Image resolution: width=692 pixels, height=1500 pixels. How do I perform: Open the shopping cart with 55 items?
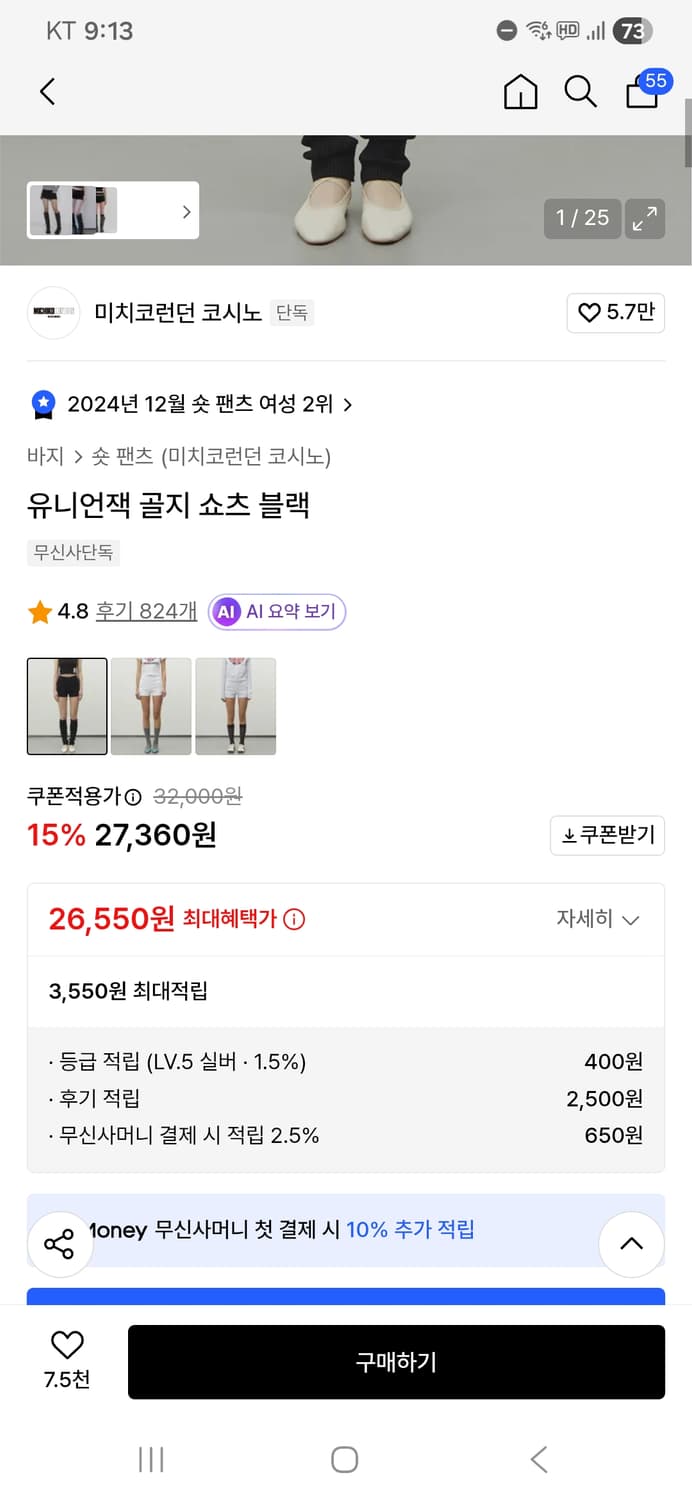[641, 93]
